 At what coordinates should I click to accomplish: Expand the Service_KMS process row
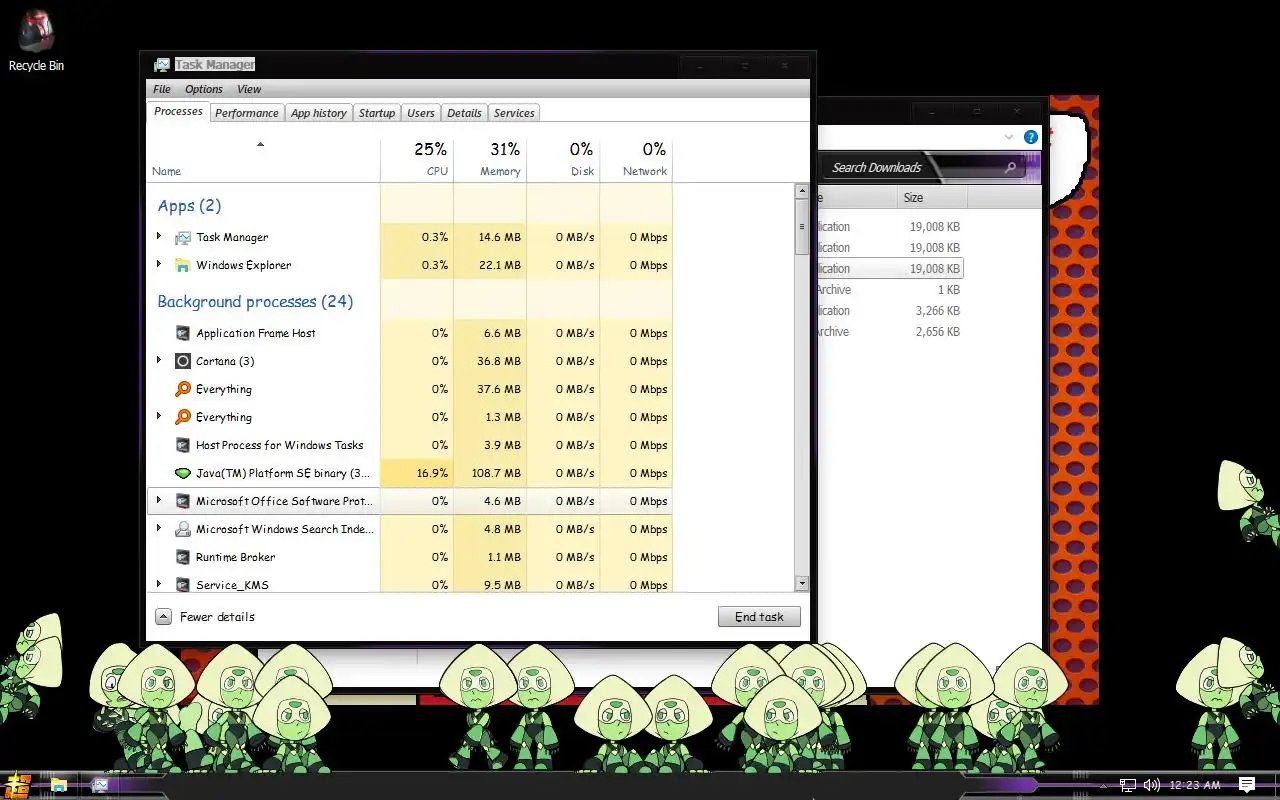pos(159,585)
